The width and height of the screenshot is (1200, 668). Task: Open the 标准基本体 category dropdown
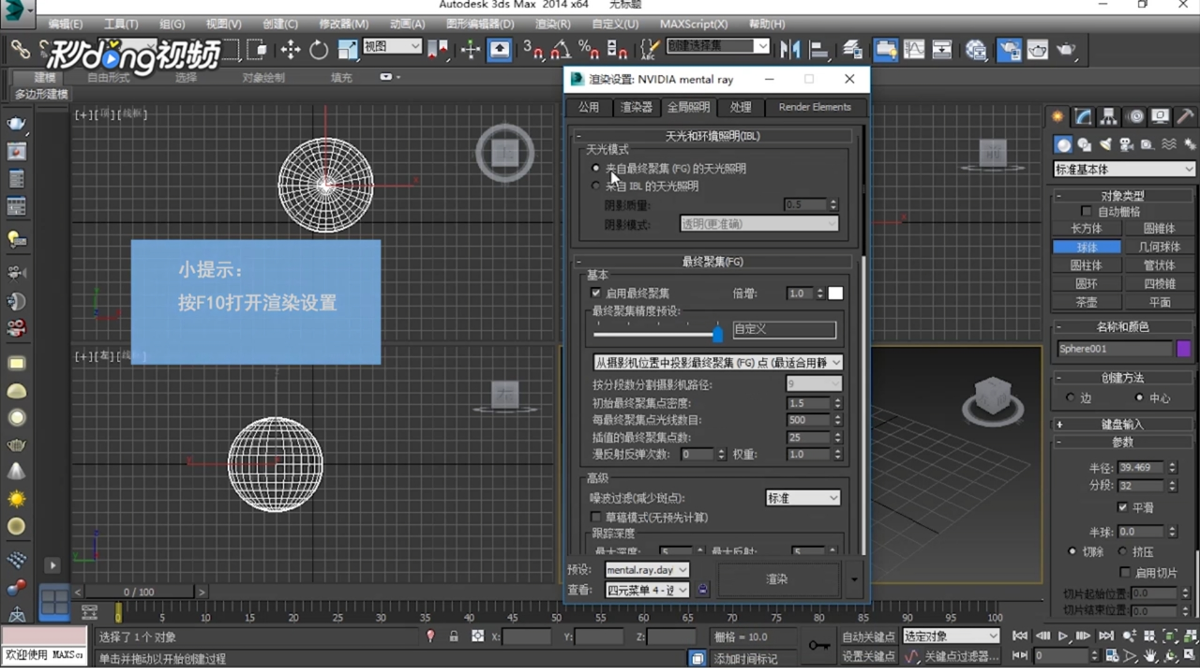pyautogui.click(x=1124, y=169)
